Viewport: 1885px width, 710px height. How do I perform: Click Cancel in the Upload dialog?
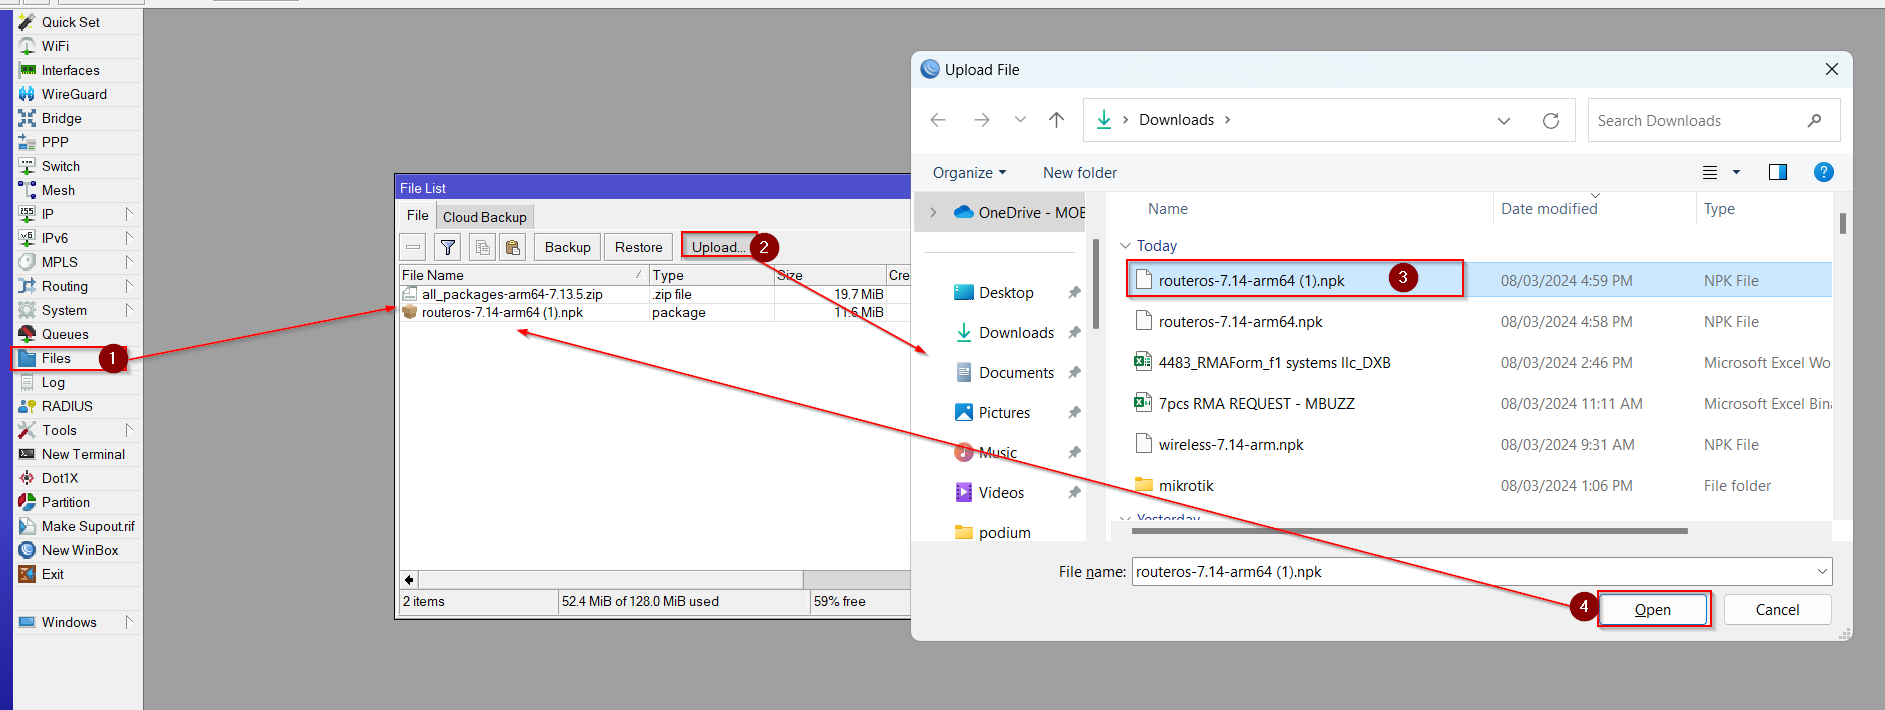[x=1777, y=610]
